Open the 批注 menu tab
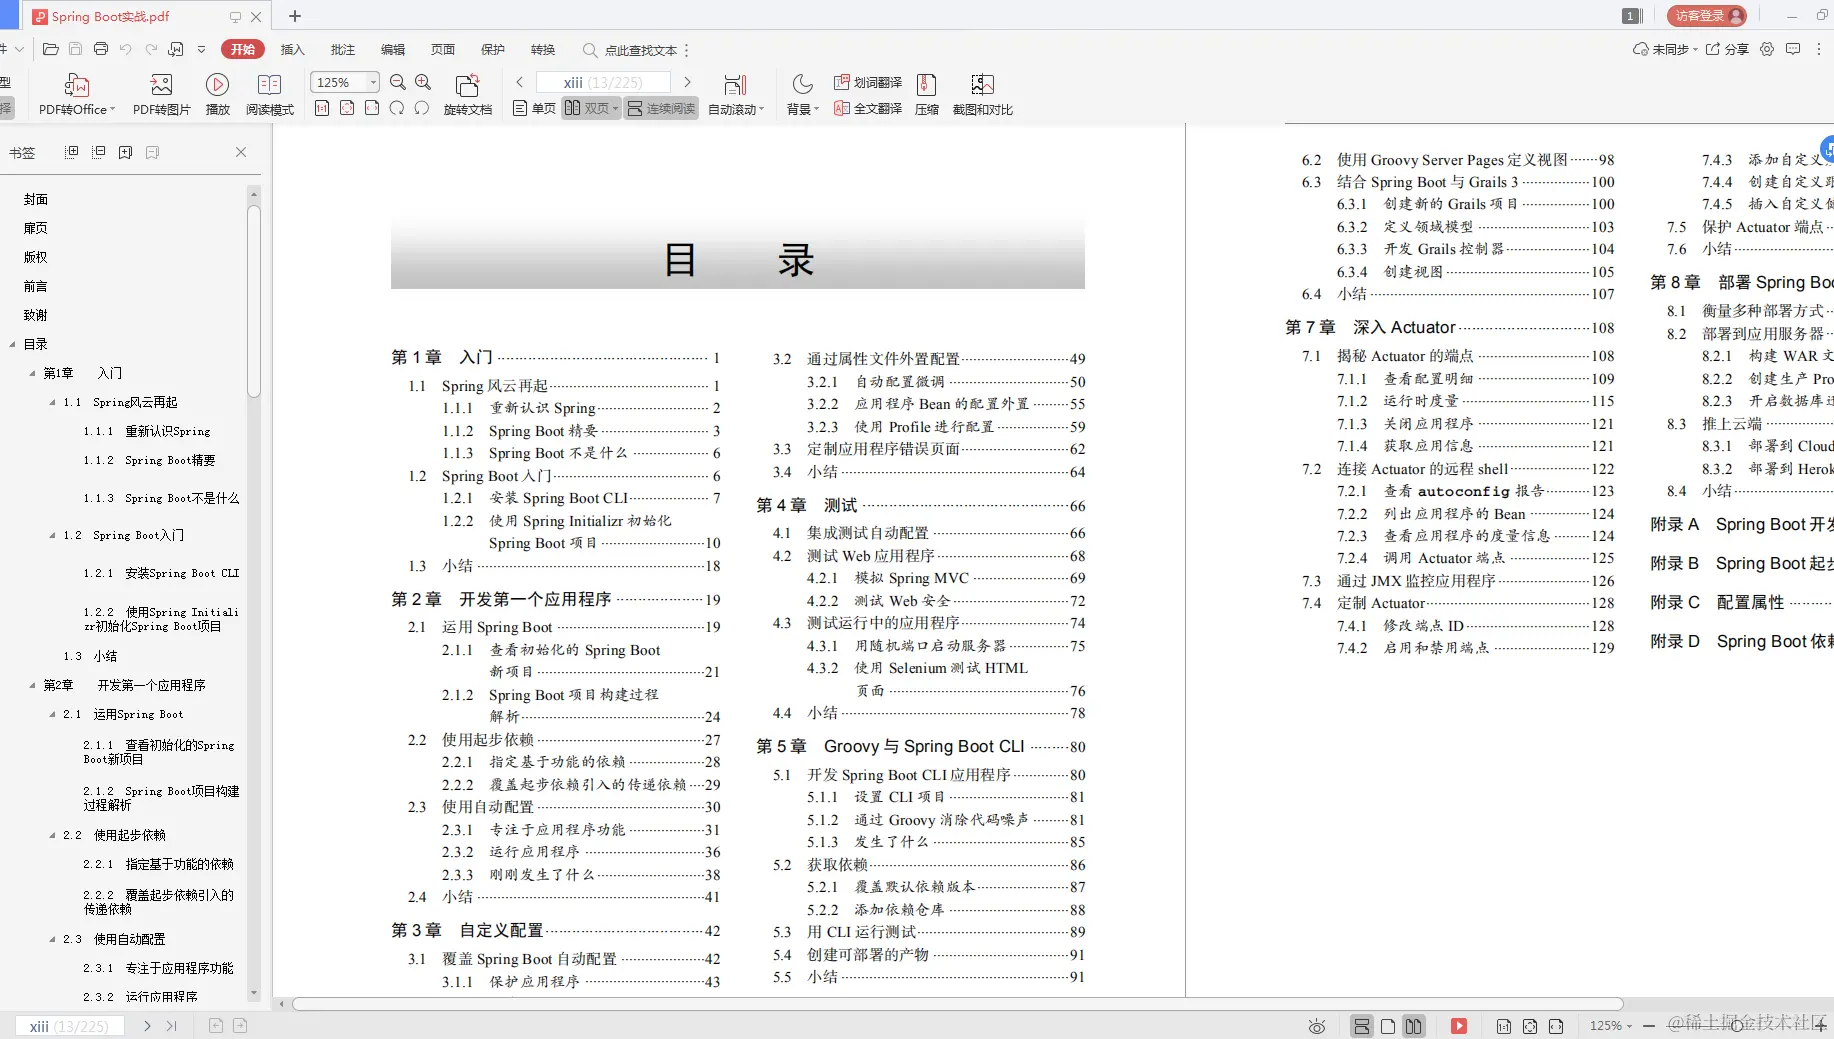Image resolution: width=1834 pixels, height=1039 pixels. tap(341, 49)
